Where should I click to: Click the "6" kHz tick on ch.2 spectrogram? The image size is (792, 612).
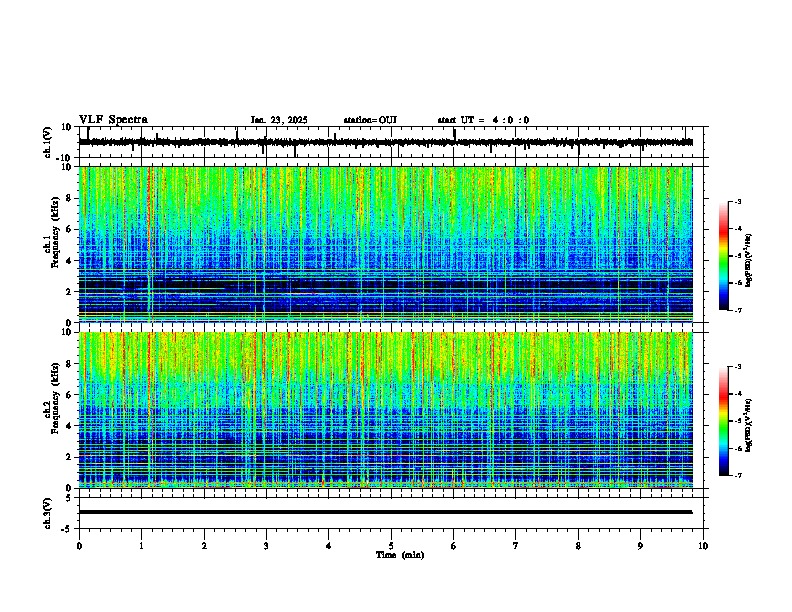coord(71,395)
